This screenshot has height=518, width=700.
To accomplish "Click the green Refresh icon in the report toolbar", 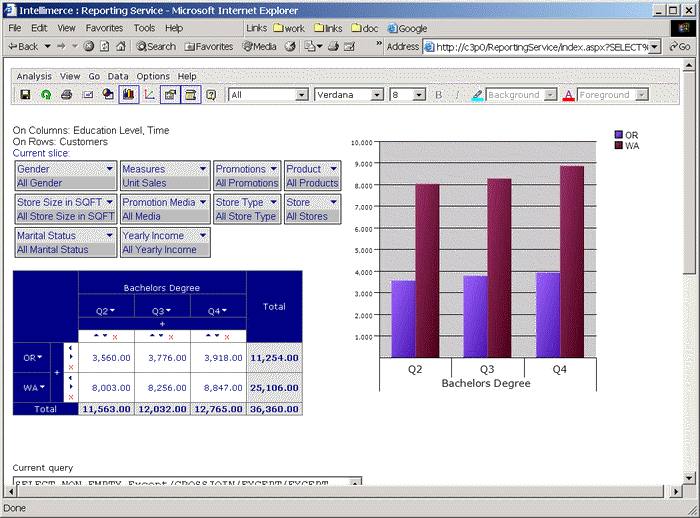I will (46, 94).
